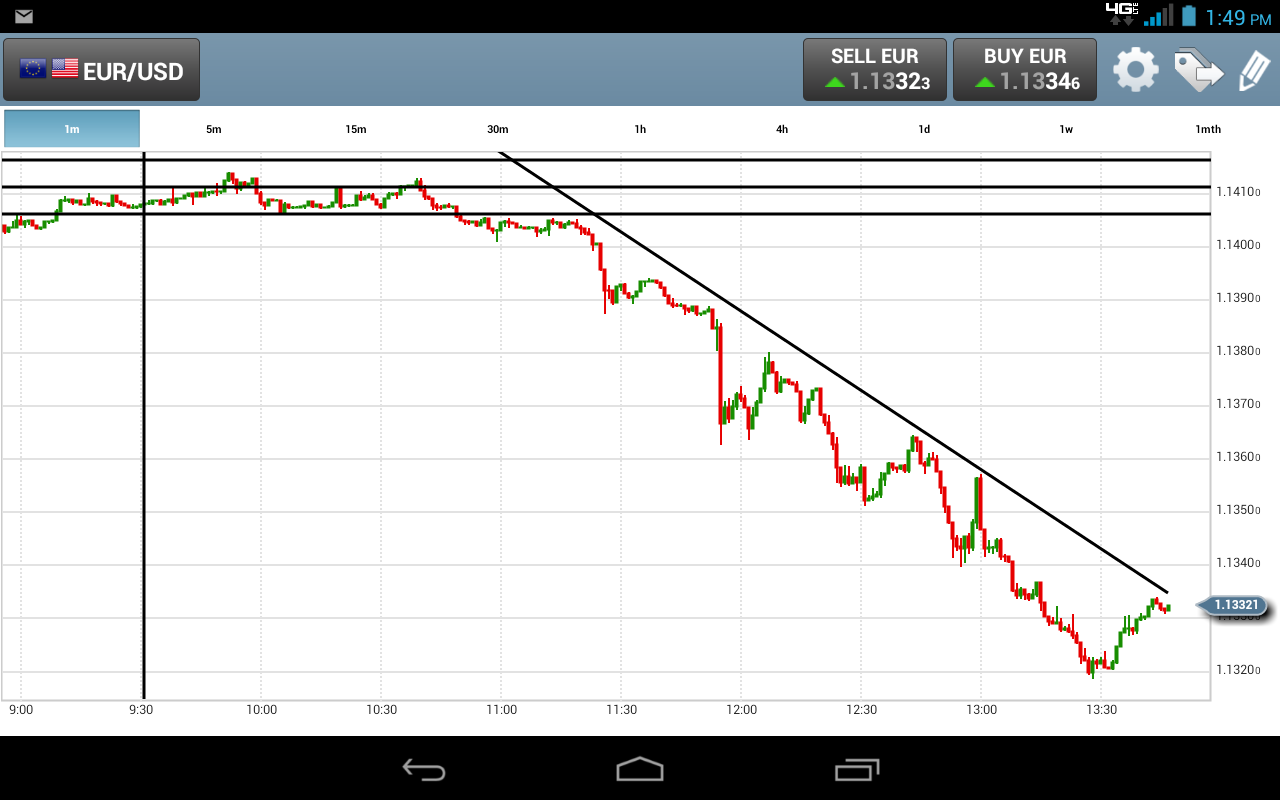Image resolution: width=1280 pixels, height=800 pixels.
Task: Show the 4h timeframe chart
Action: pyautogui.click(x=782, y=129)
